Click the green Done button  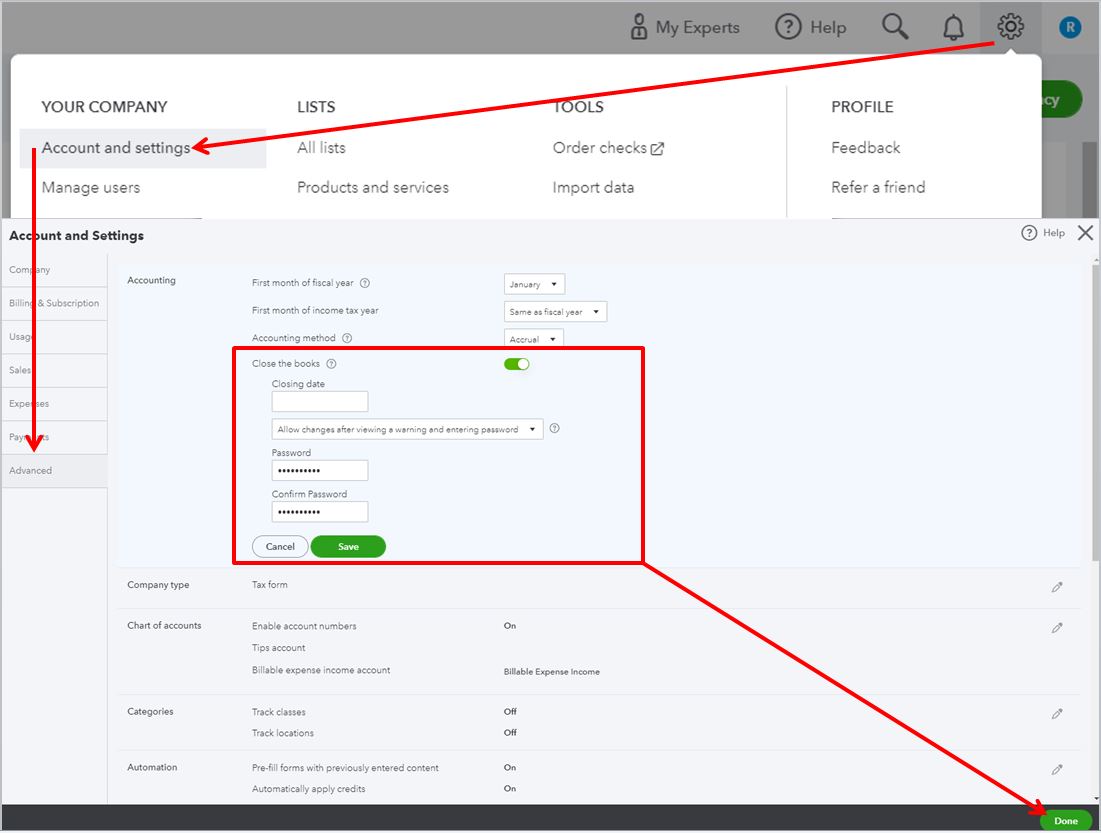pos(1065,821)
